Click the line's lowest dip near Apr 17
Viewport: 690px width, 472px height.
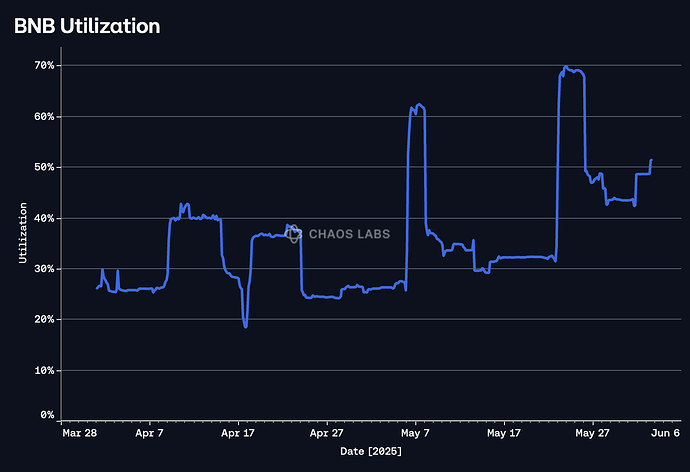point(246,326)
